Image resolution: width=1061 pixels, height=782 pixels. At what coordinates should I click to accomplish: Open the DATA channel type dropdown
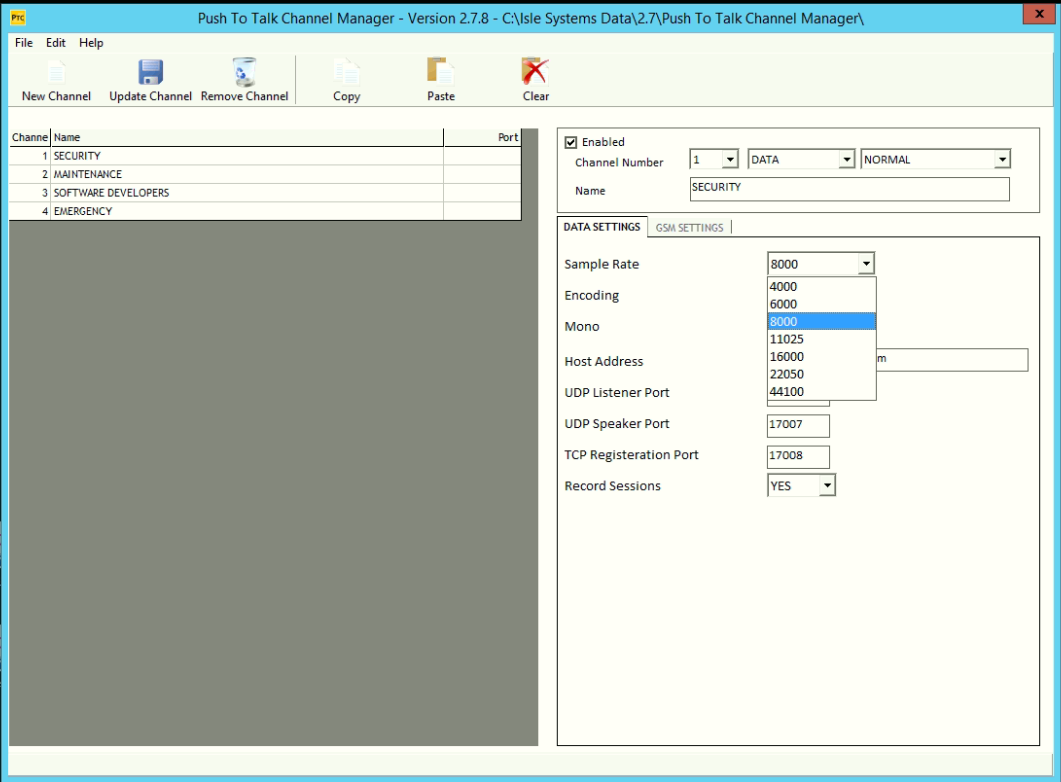coord(846,160)
